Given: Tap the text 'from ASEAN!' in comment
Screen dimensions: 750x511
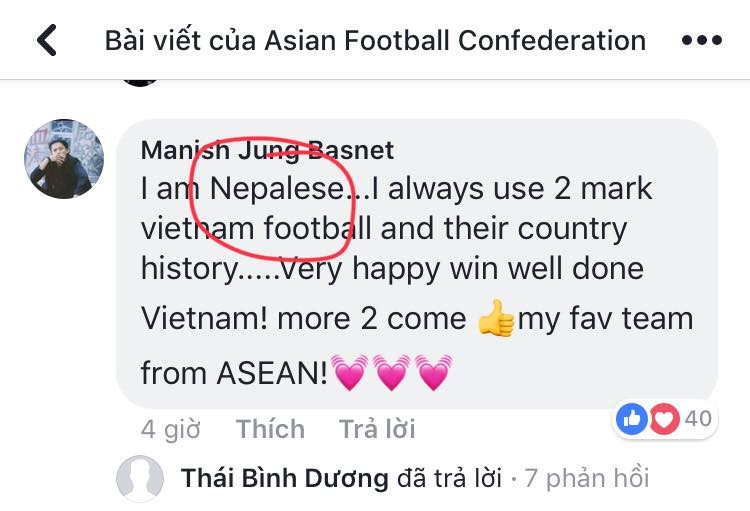Looking at the screenshot, I should pos(234,373).
